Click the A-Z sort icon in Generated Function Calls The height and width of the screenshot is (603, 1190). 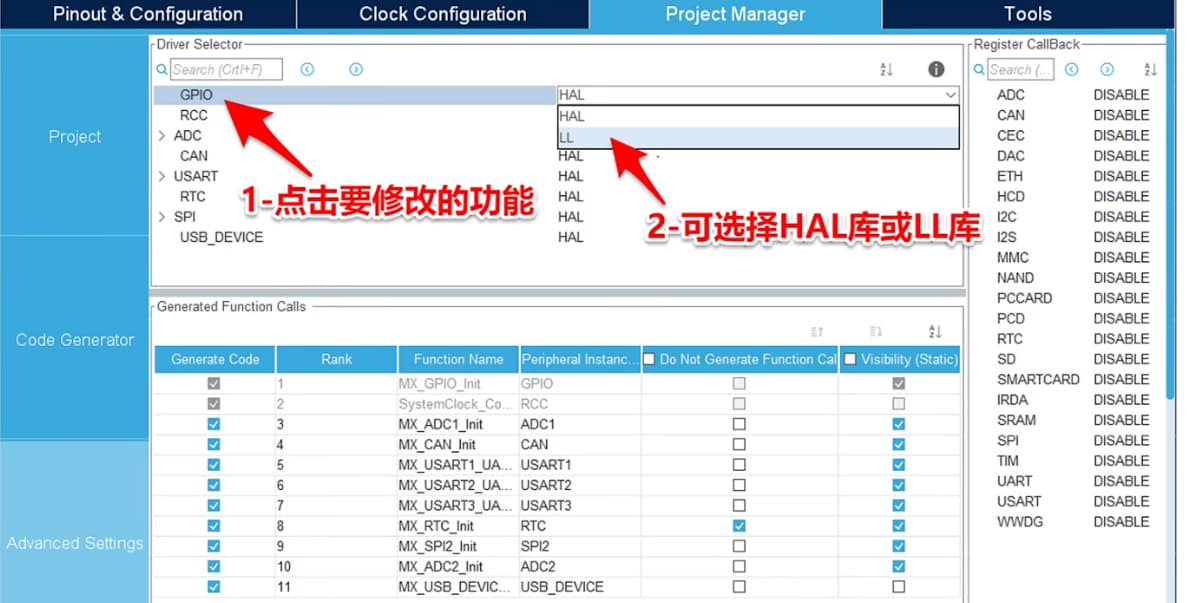tap(935, 332)
